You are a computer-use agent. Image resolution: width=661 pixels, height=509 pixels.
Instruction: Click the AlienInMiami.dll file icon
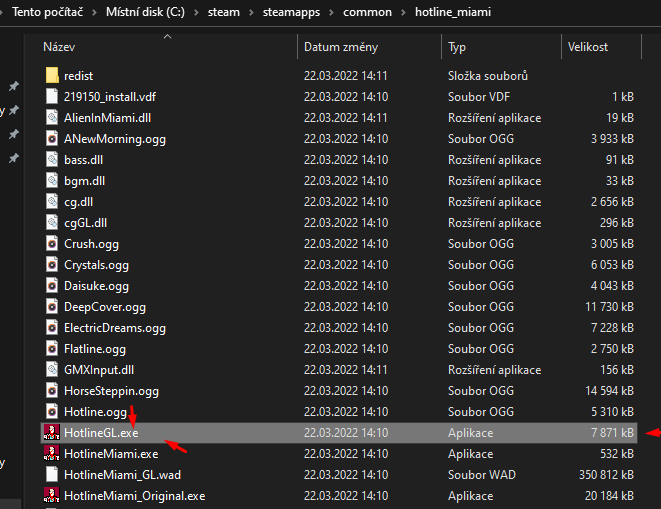(52, 118)
